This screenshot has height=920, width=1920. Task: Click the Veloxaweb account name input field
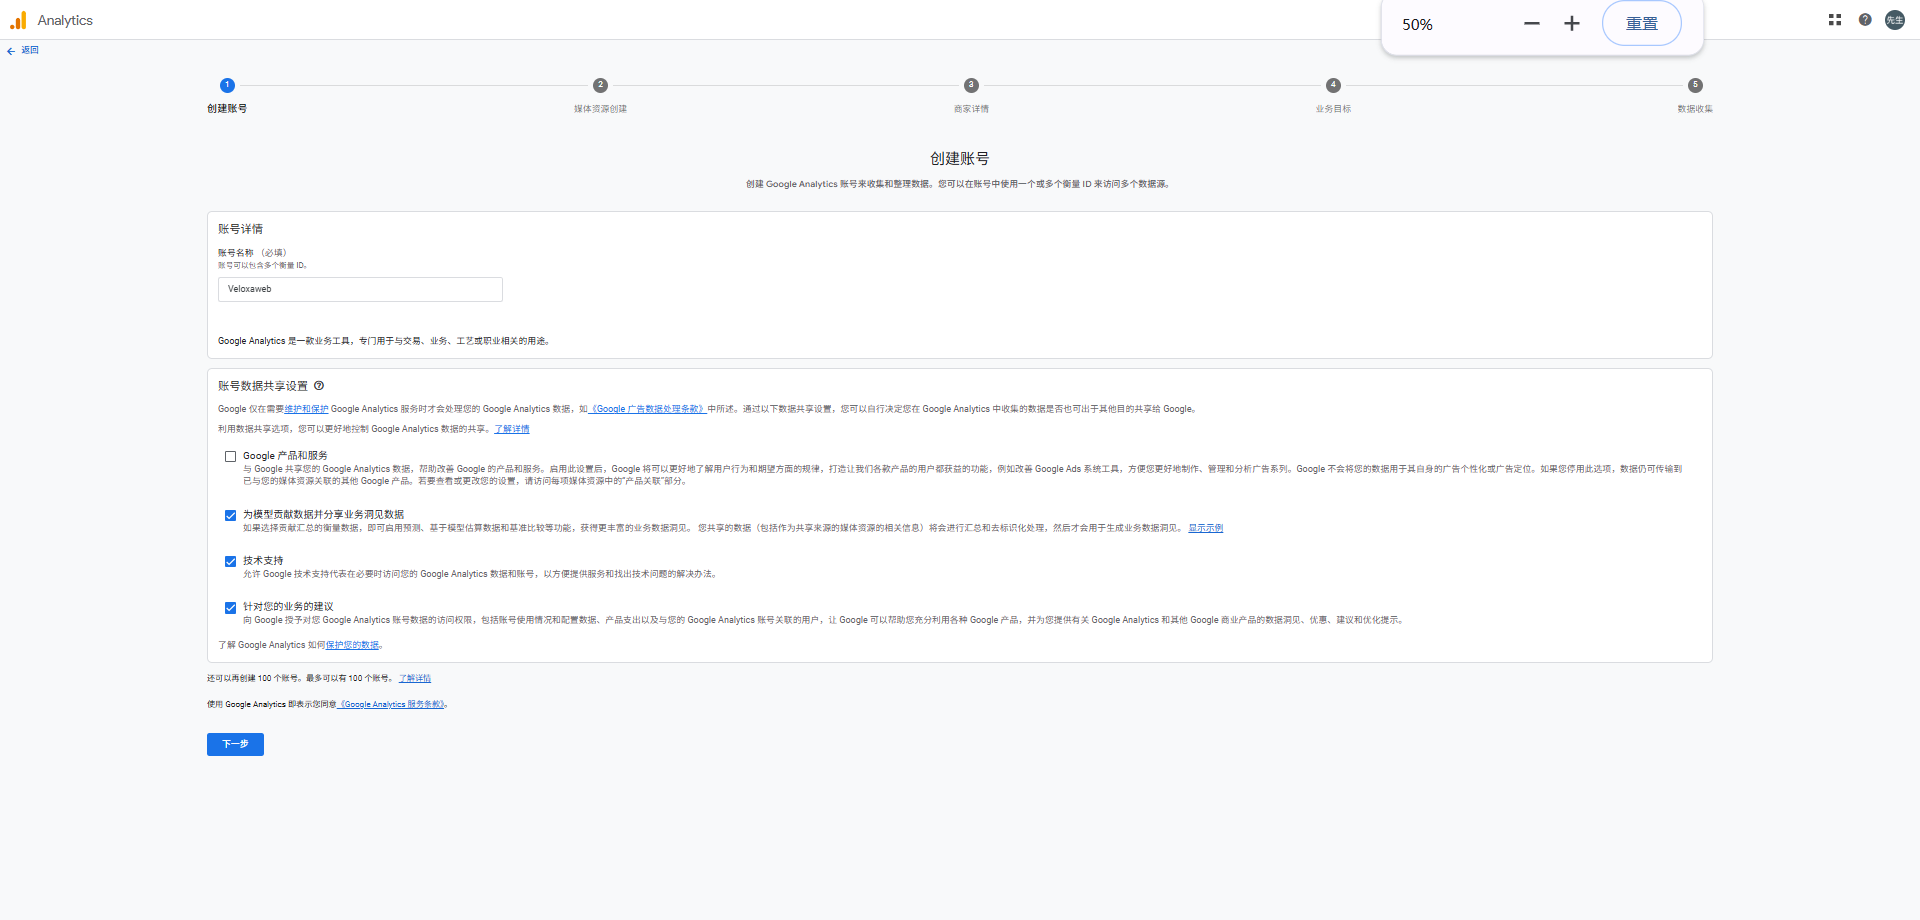pyautogui.click(x=360, y=289)
